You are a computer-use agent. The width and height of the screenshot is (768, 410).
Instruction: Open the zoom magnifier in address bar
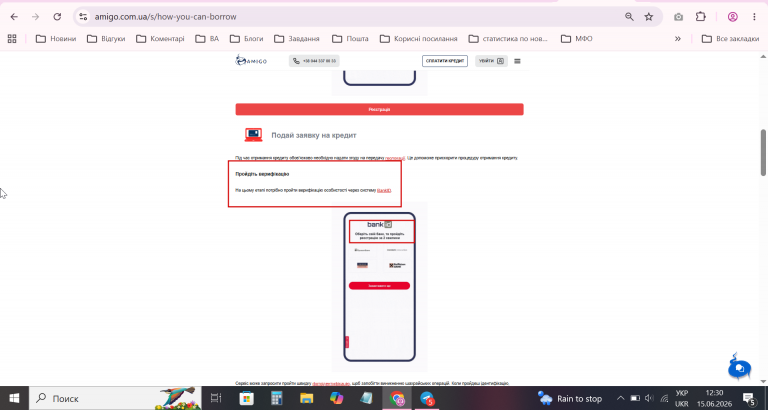pos(629,17)
